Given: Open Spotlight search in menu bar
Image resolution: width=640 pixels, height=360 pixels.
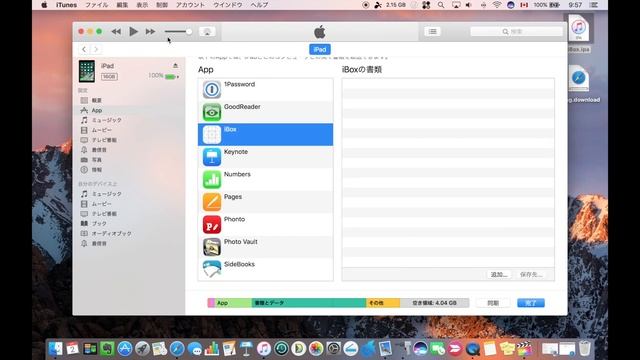Looking at the screenshot, I should pos(441,5).
